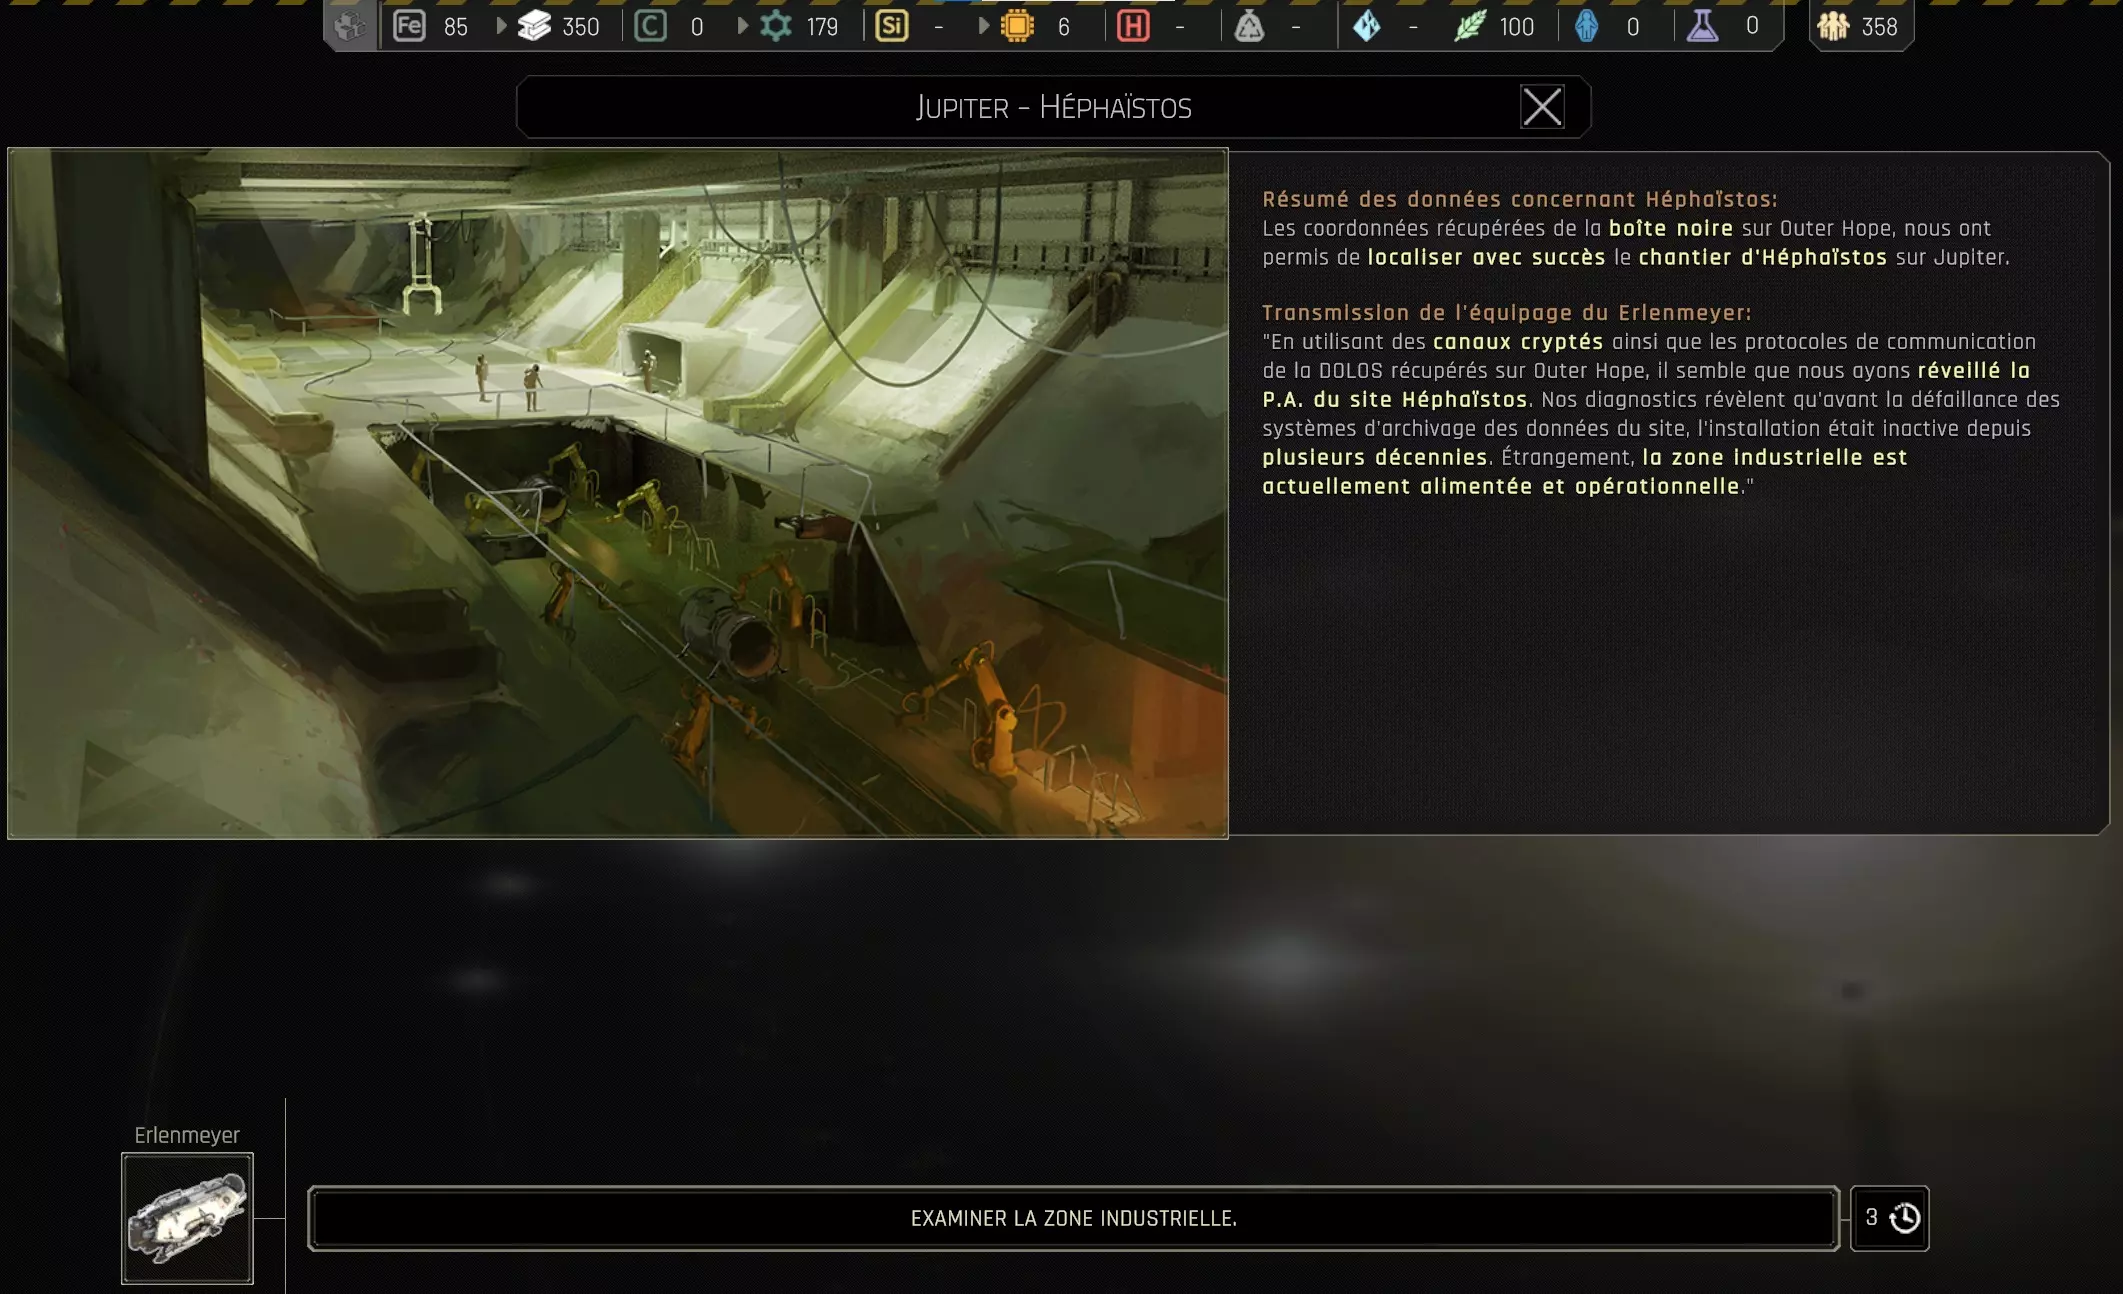Click the blue ice crystal icon
The width and height of the screenshot is (2123, 1294).
tap(1366, 26)
